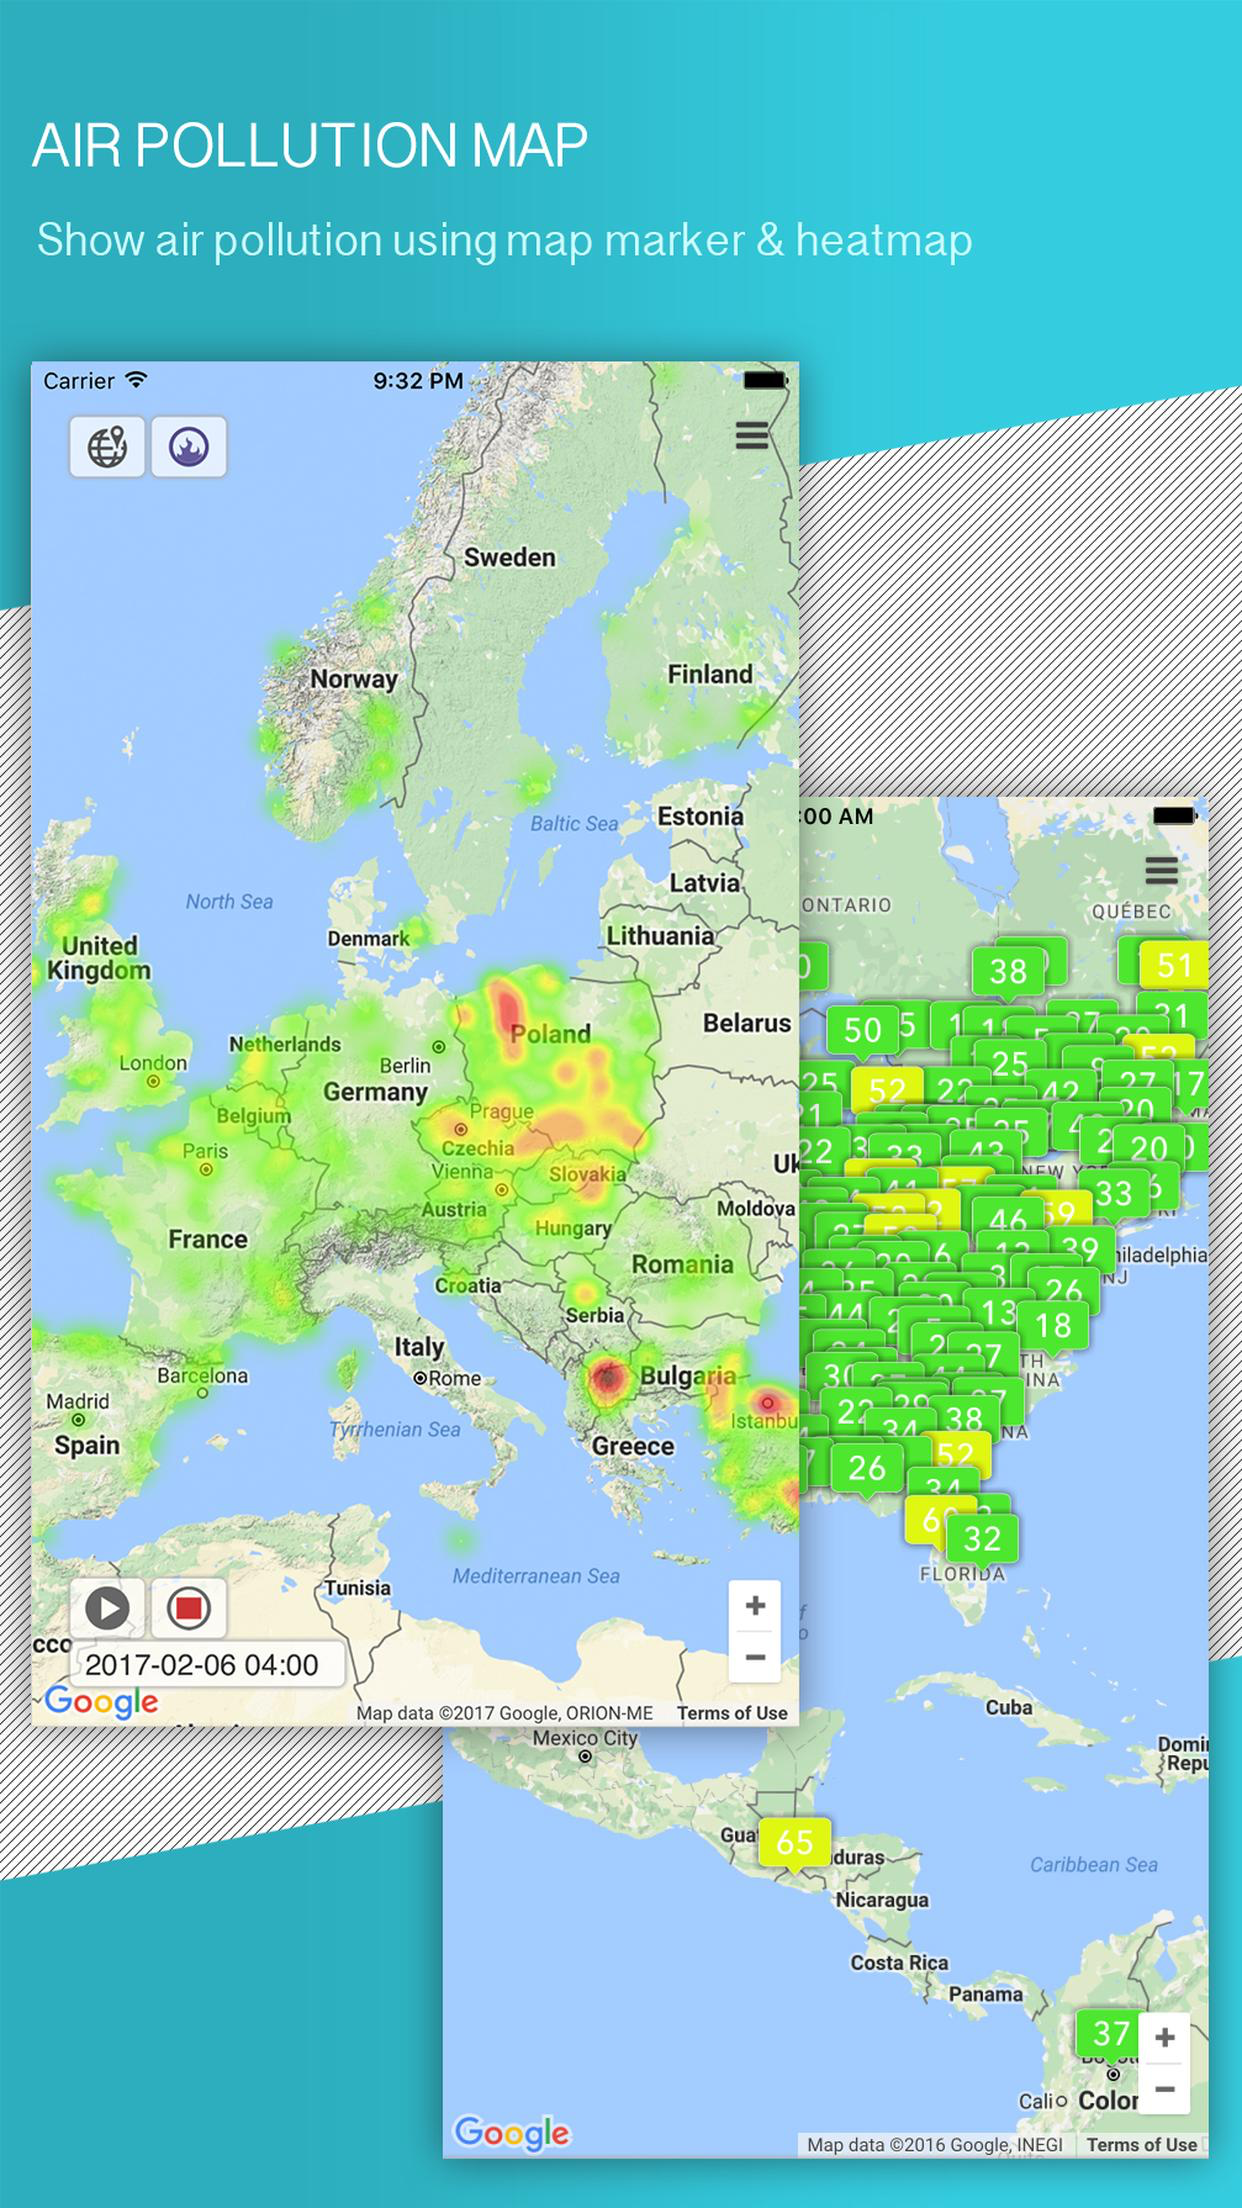Zoom out on the America map
1242x2208 pixels.
1165,2089
